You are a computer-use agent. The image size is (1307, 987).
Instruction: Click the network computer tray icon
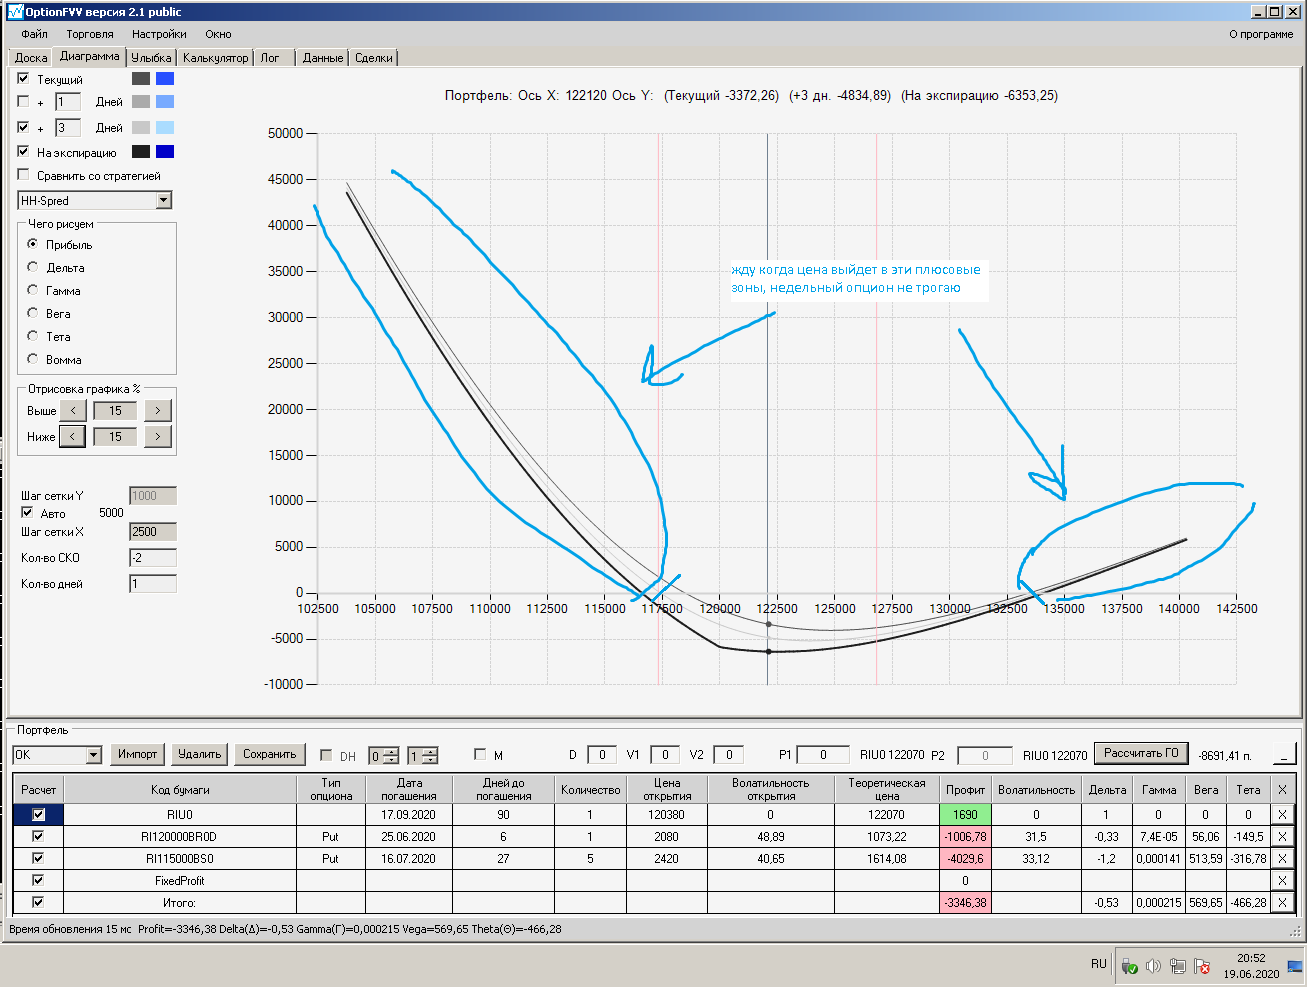coord(1177,966)
